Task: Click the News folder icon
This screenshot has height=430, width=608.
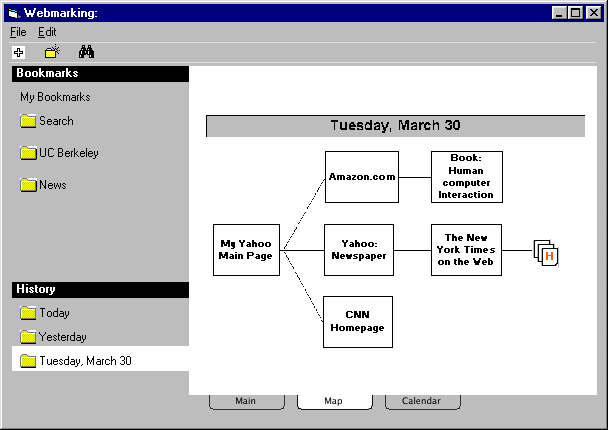Action: 28,185
